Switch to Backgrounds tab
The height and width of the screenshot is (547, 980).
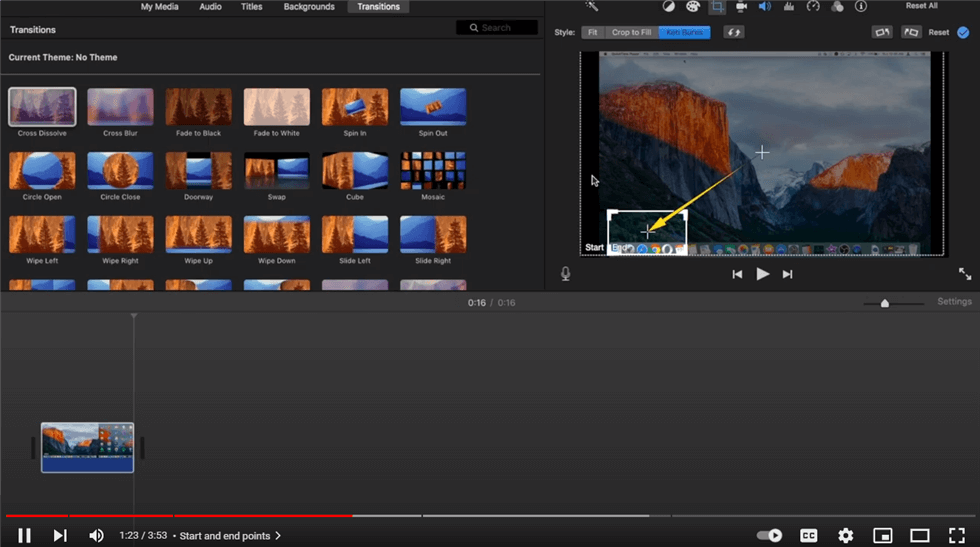[x=309, y=7]
